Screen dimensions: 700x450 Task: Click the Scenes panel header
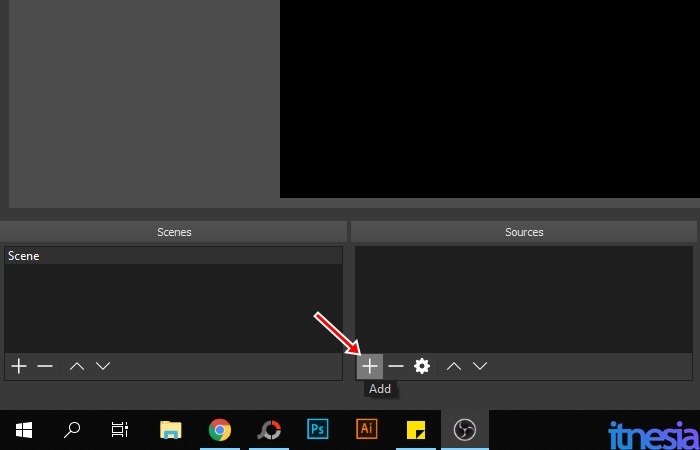(x=173, y=232)
